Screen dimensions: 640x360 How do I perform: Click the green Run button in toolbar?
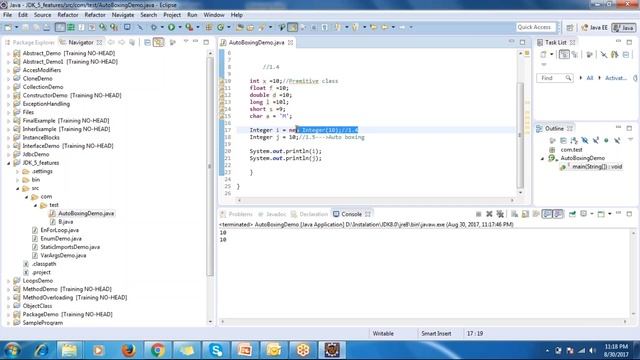(x=171, y=27)
